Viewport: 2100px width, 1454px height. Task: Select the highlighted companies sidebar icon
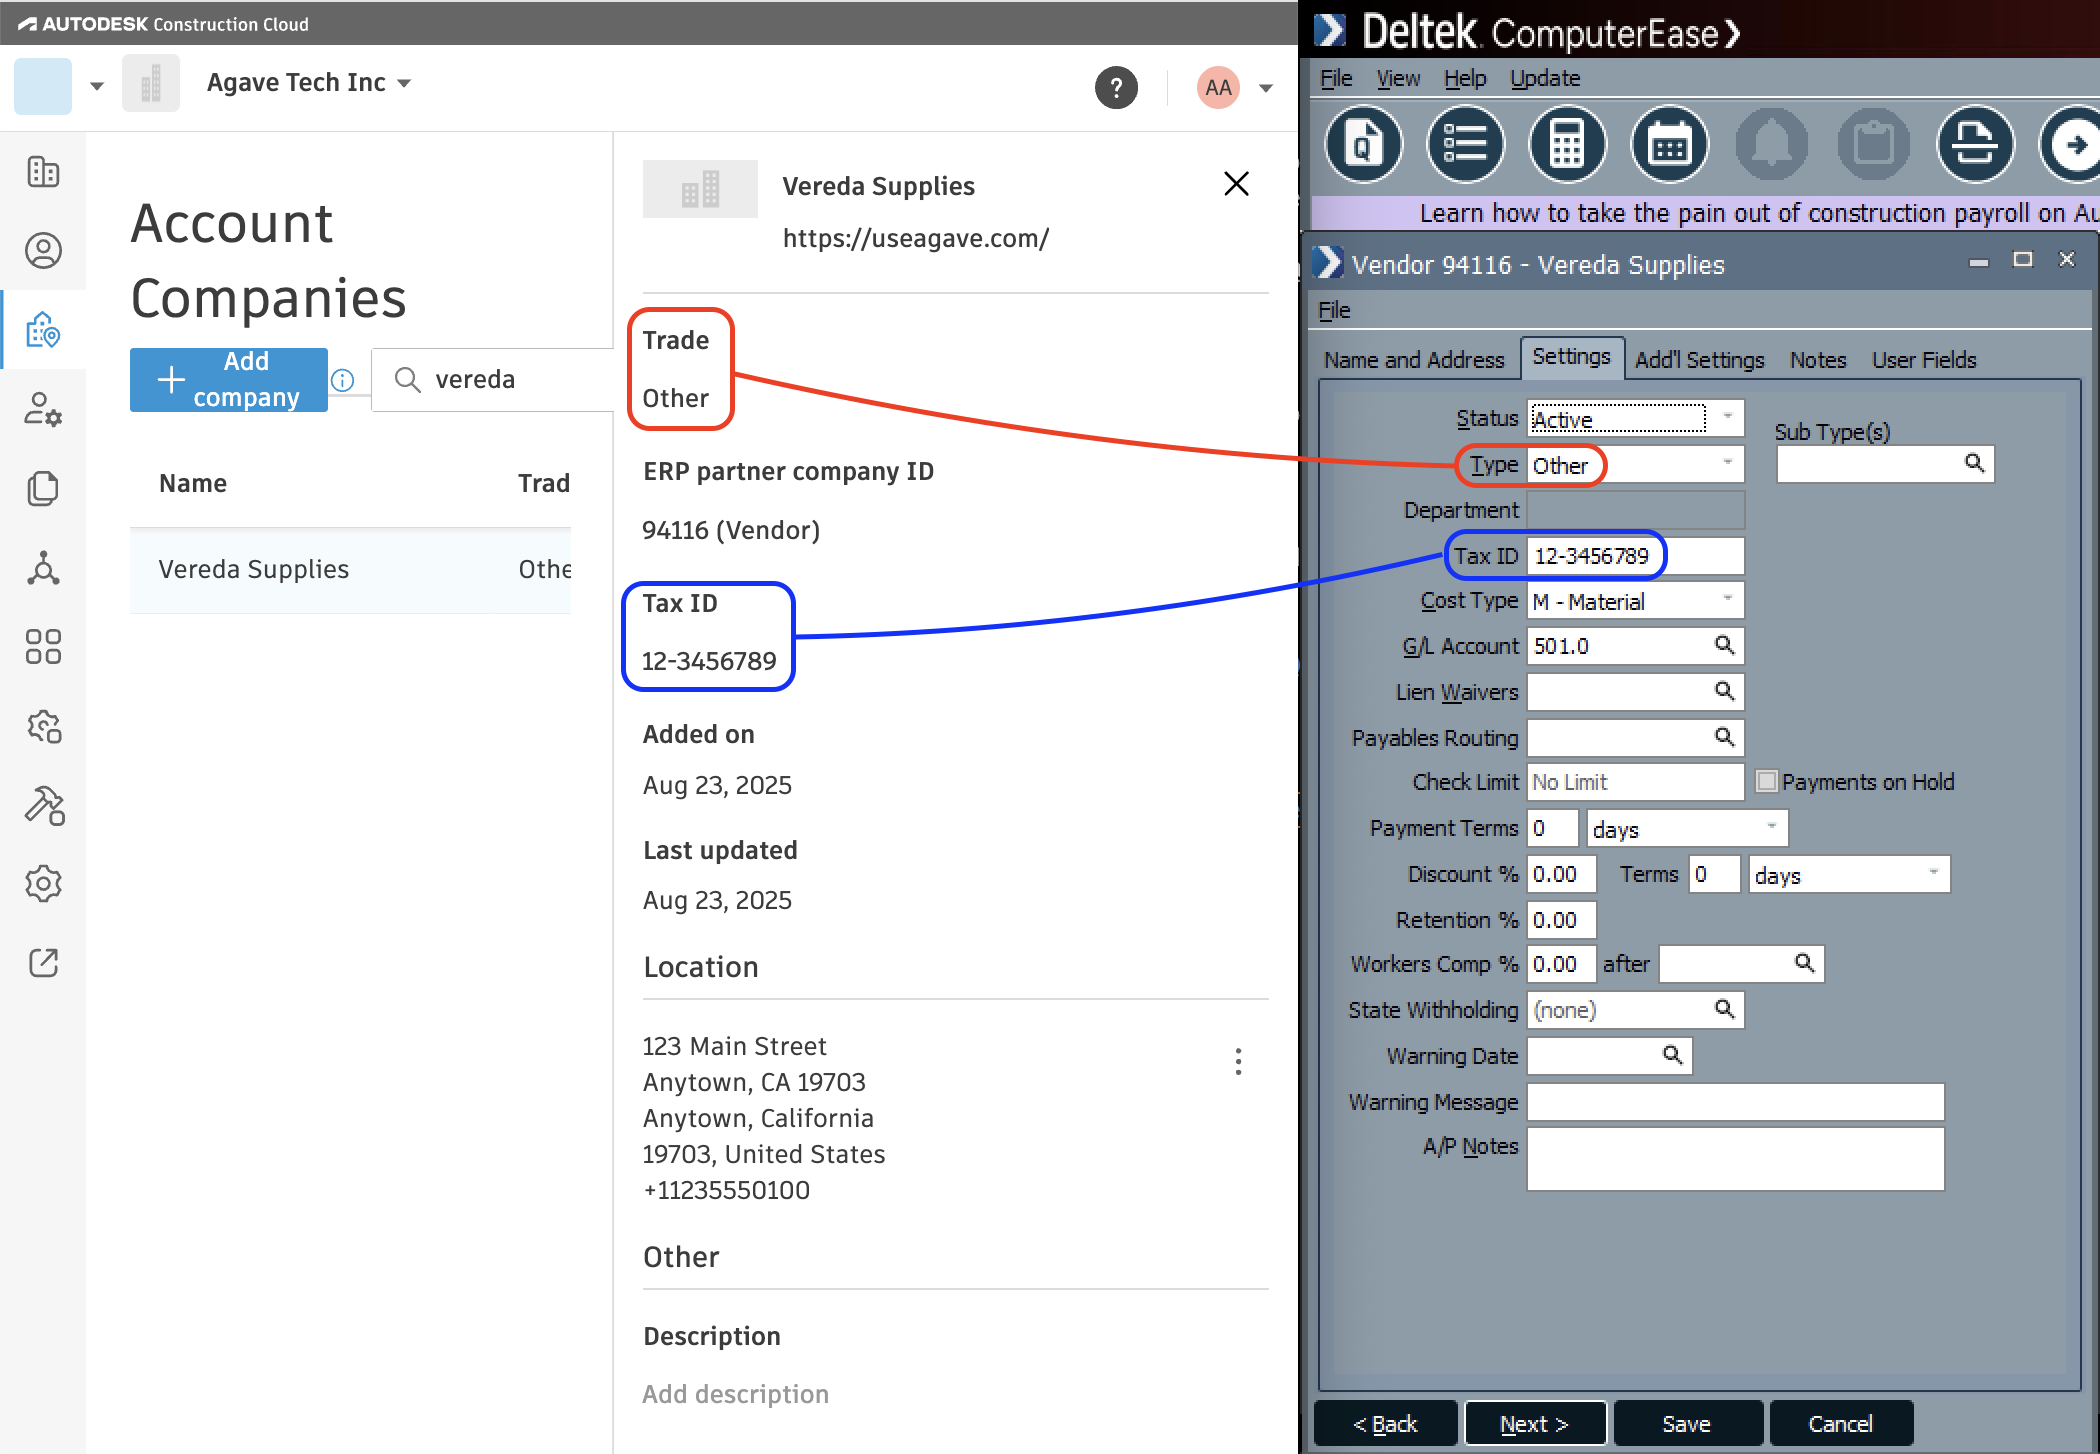[x=43, y=329]
